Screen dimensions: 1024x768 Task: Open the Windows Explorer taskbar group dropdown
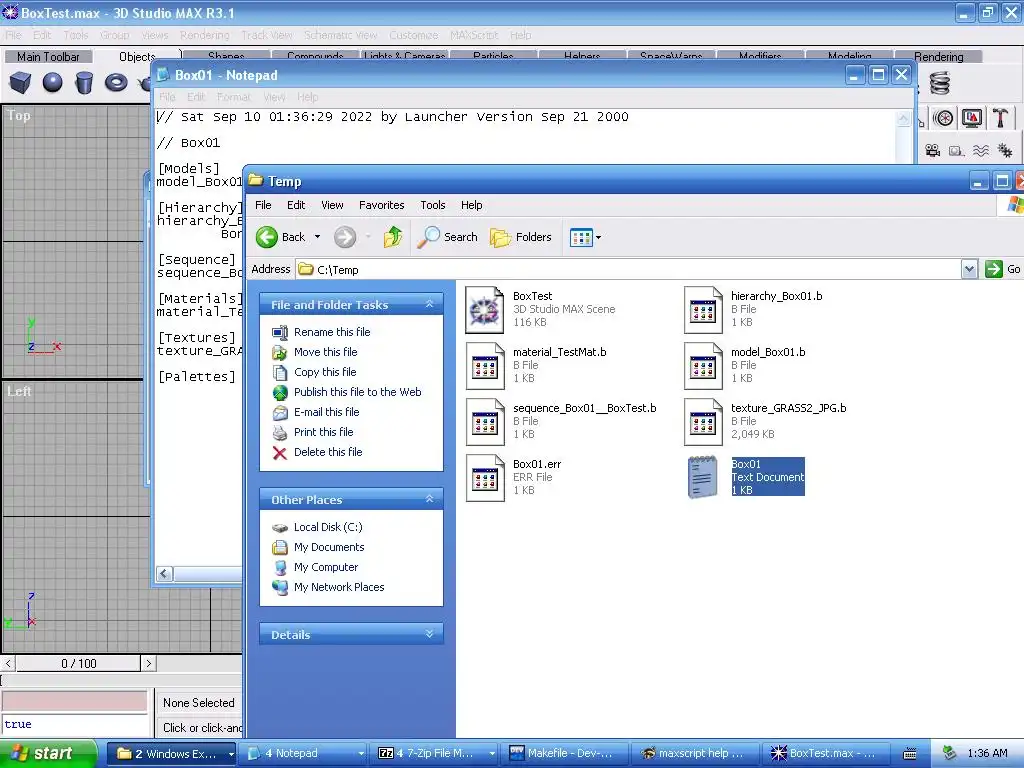click(231, 754)
